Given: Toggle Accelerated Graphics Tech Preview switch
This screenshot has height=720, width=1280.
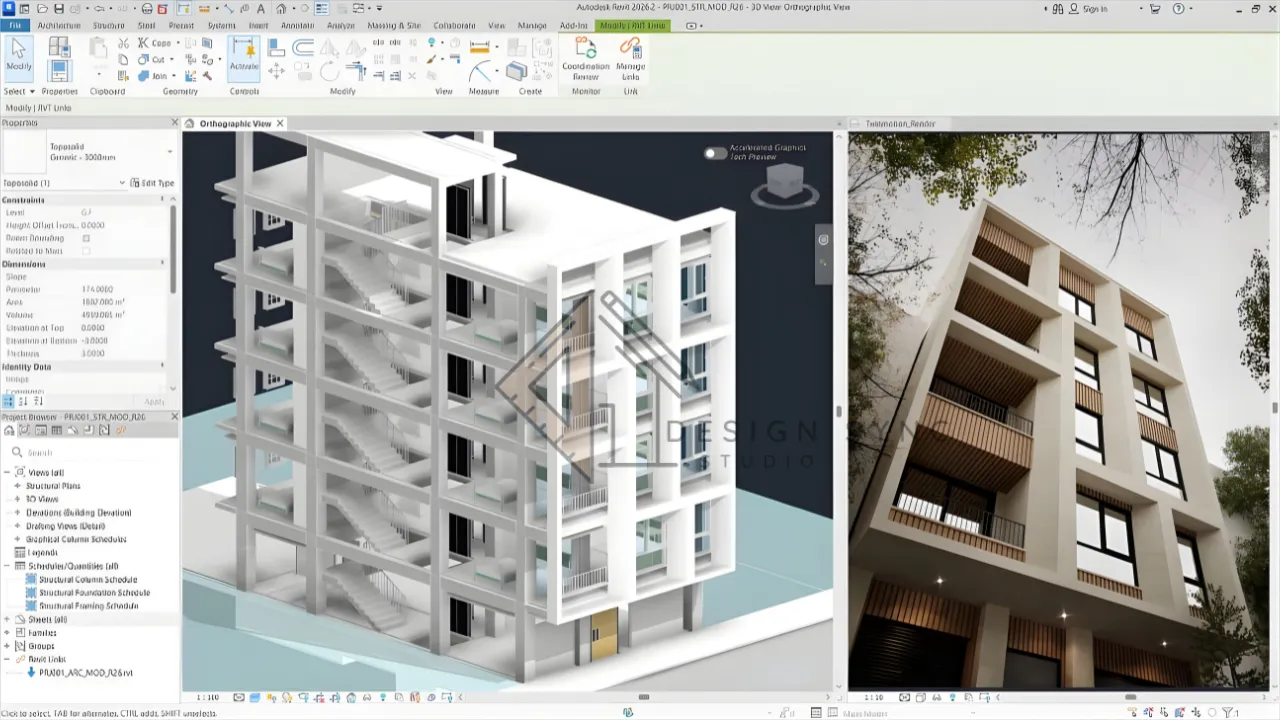Looking at the screenshot, I should pyautogui.click(x=715, y=153).
